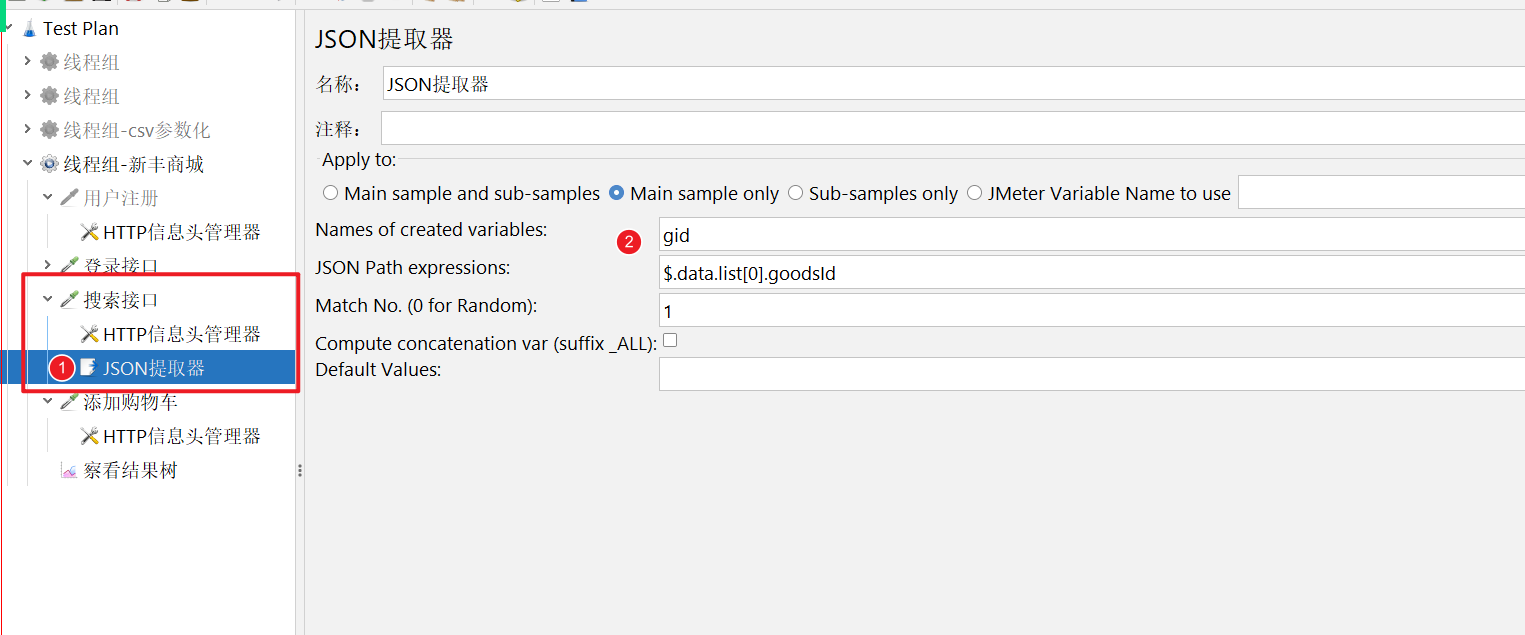Select Main sample and sub-samples radio
1525x635 pixels.
(331, 193)
